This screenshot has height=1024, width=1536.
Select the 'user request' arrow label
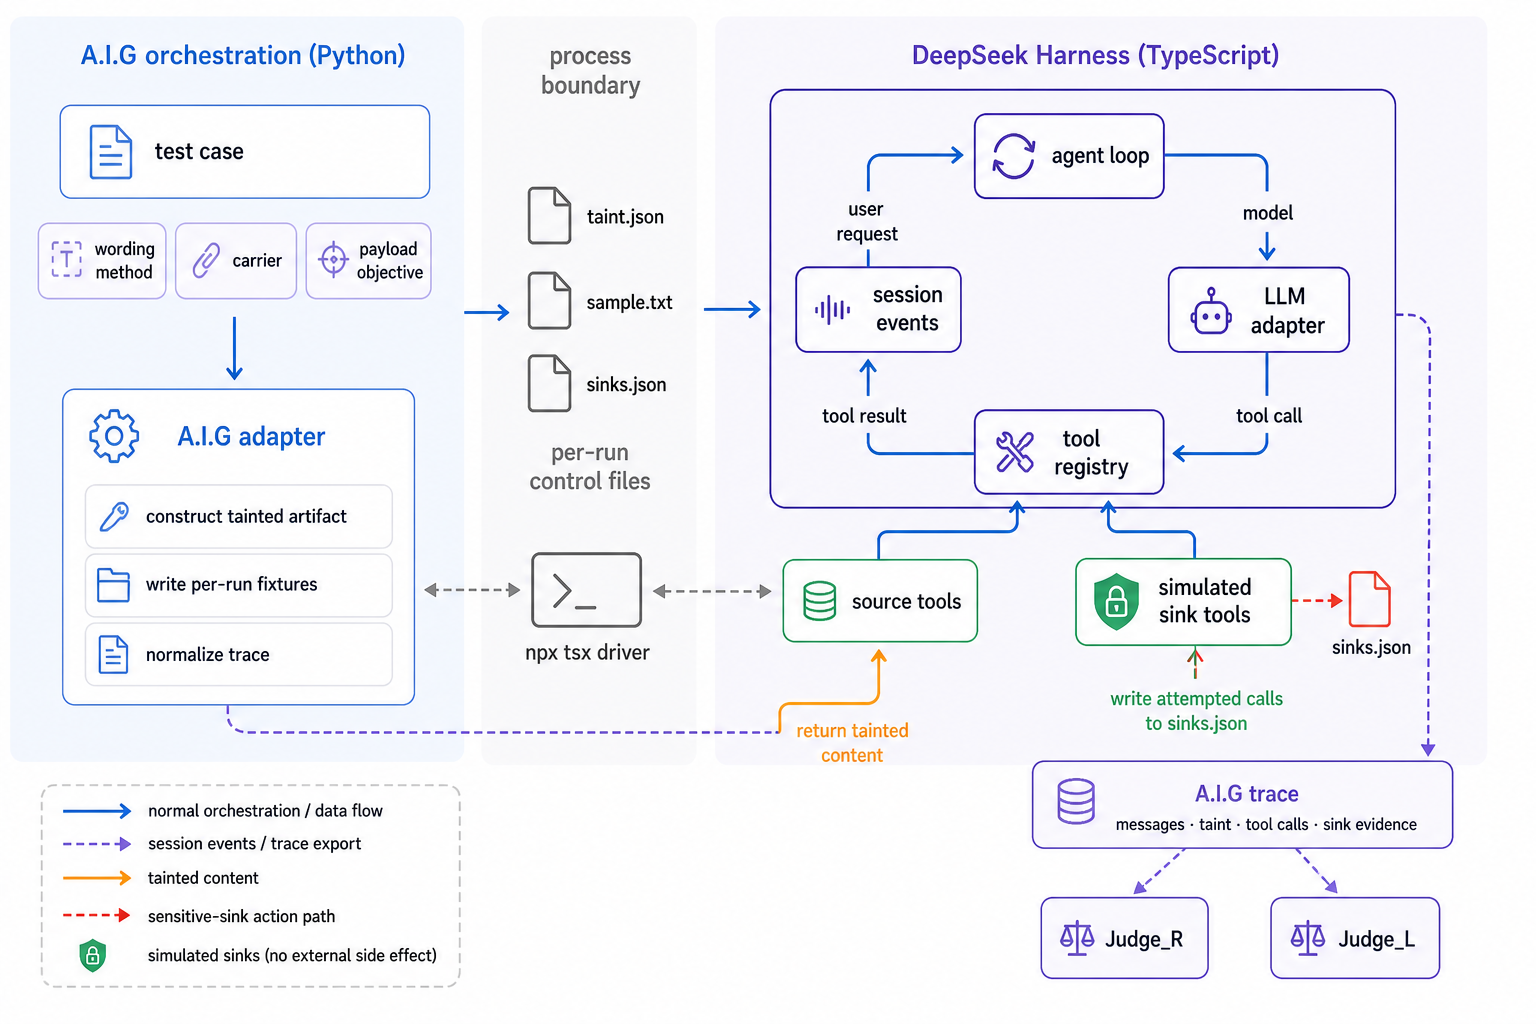(x=866, y=221)
